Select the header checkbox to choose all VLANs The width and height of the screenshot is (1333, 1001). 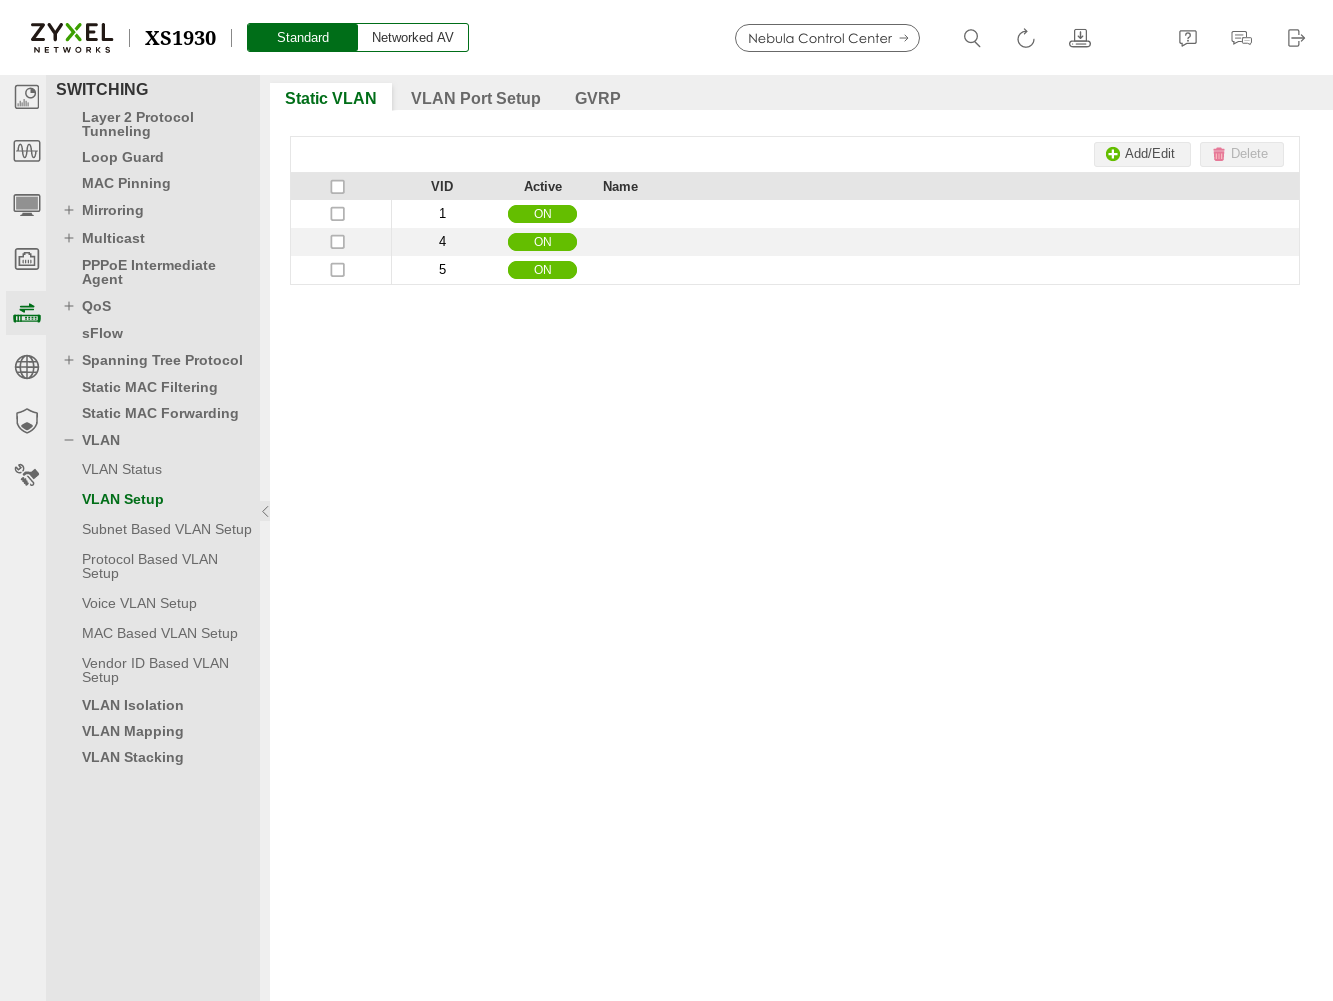[337, 186]
